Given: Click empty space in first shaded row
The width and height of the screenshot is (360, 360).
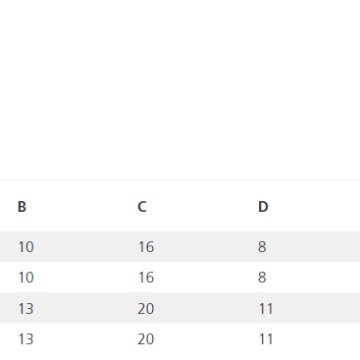Looking at the screenshot, I should [317, 247].
